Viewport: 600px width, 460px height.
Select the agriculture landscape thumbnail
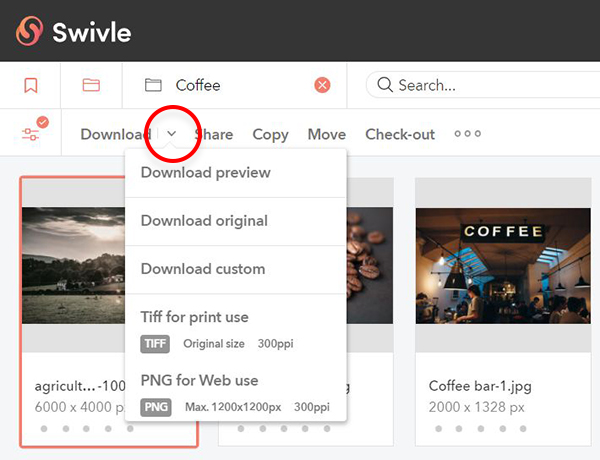pyautogui.click(x=73, y=266)
